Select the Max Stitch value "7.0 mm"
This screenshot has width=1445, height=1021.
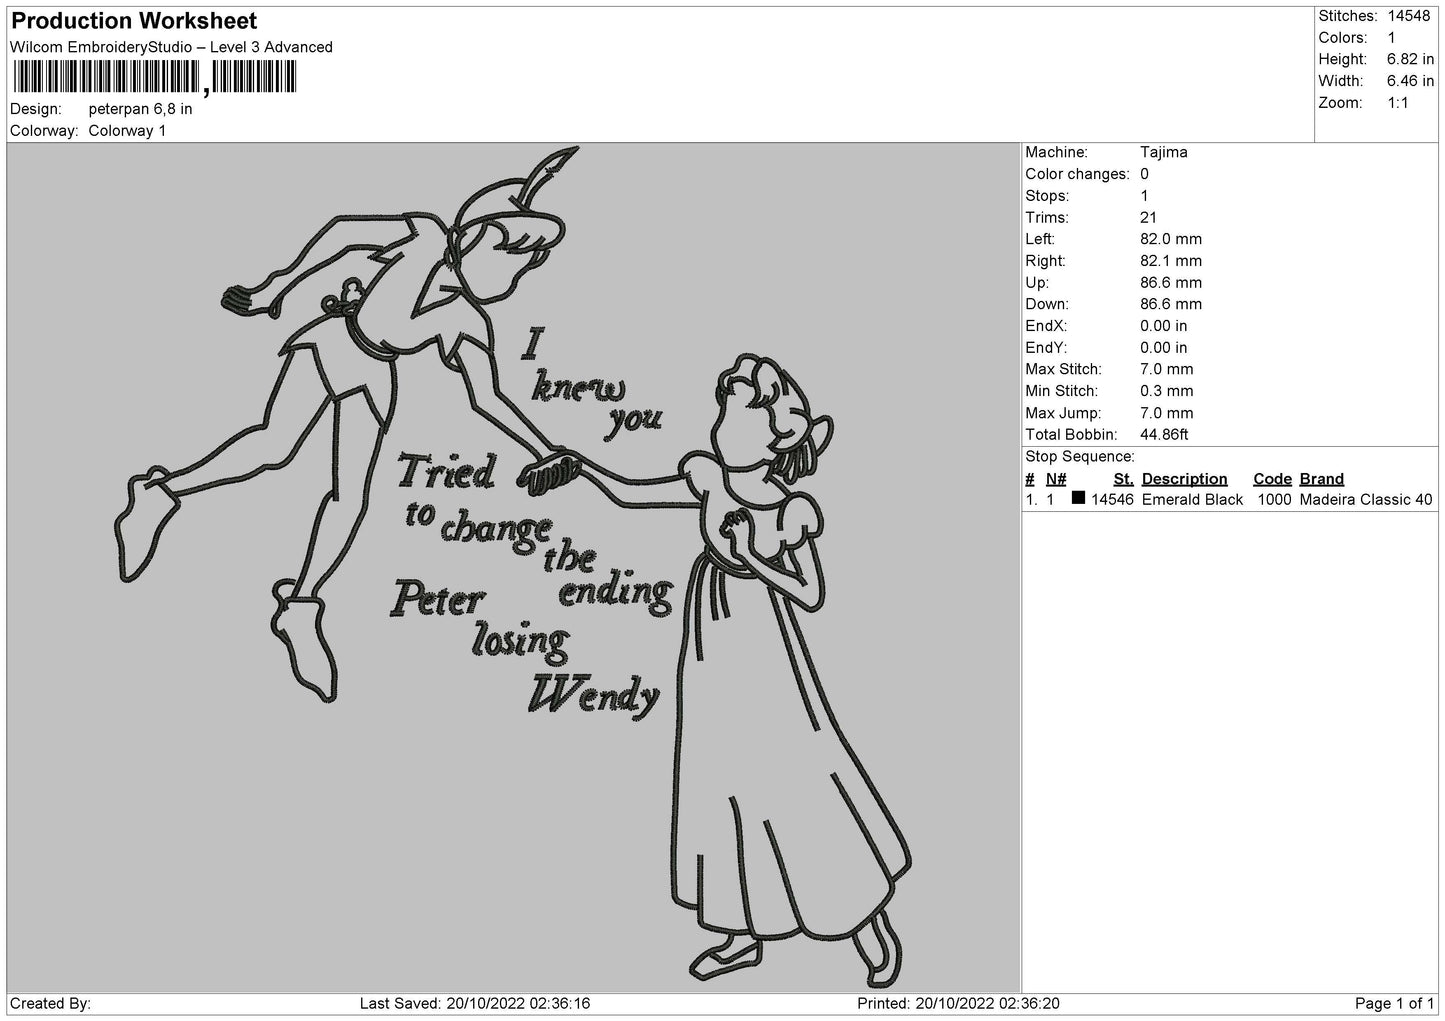point(1167,369)
